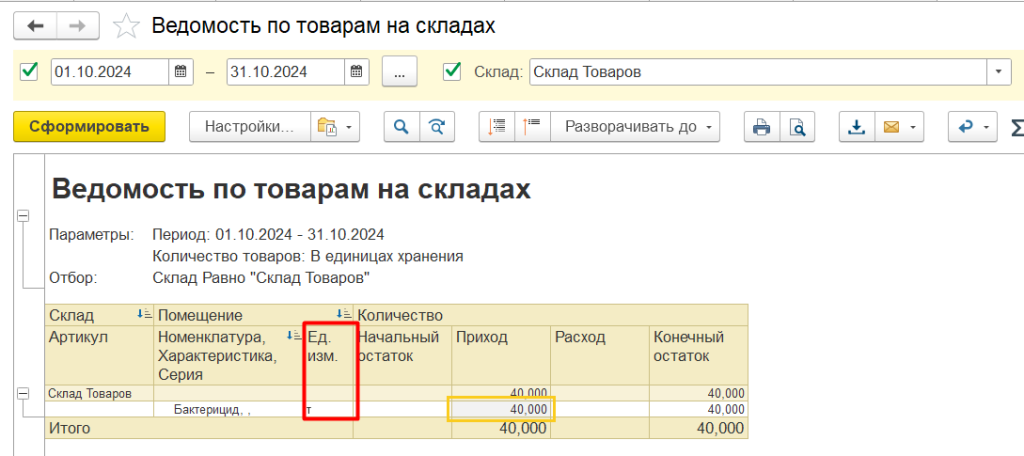Sort by Склад column sort icon
The image size is (1024, 456).
point(144,314)
